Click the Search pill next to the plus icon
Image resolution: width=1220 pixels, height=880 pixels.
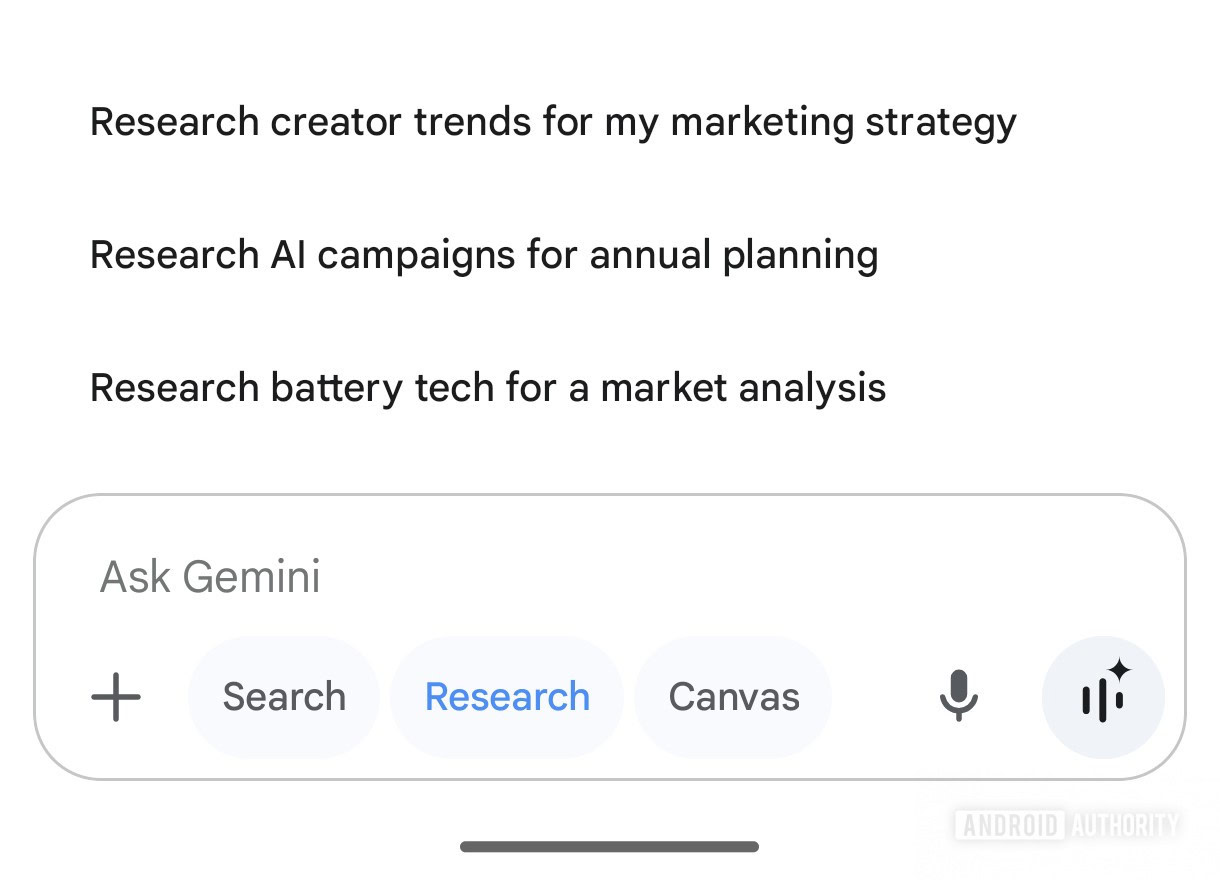[x=284, y=697]
